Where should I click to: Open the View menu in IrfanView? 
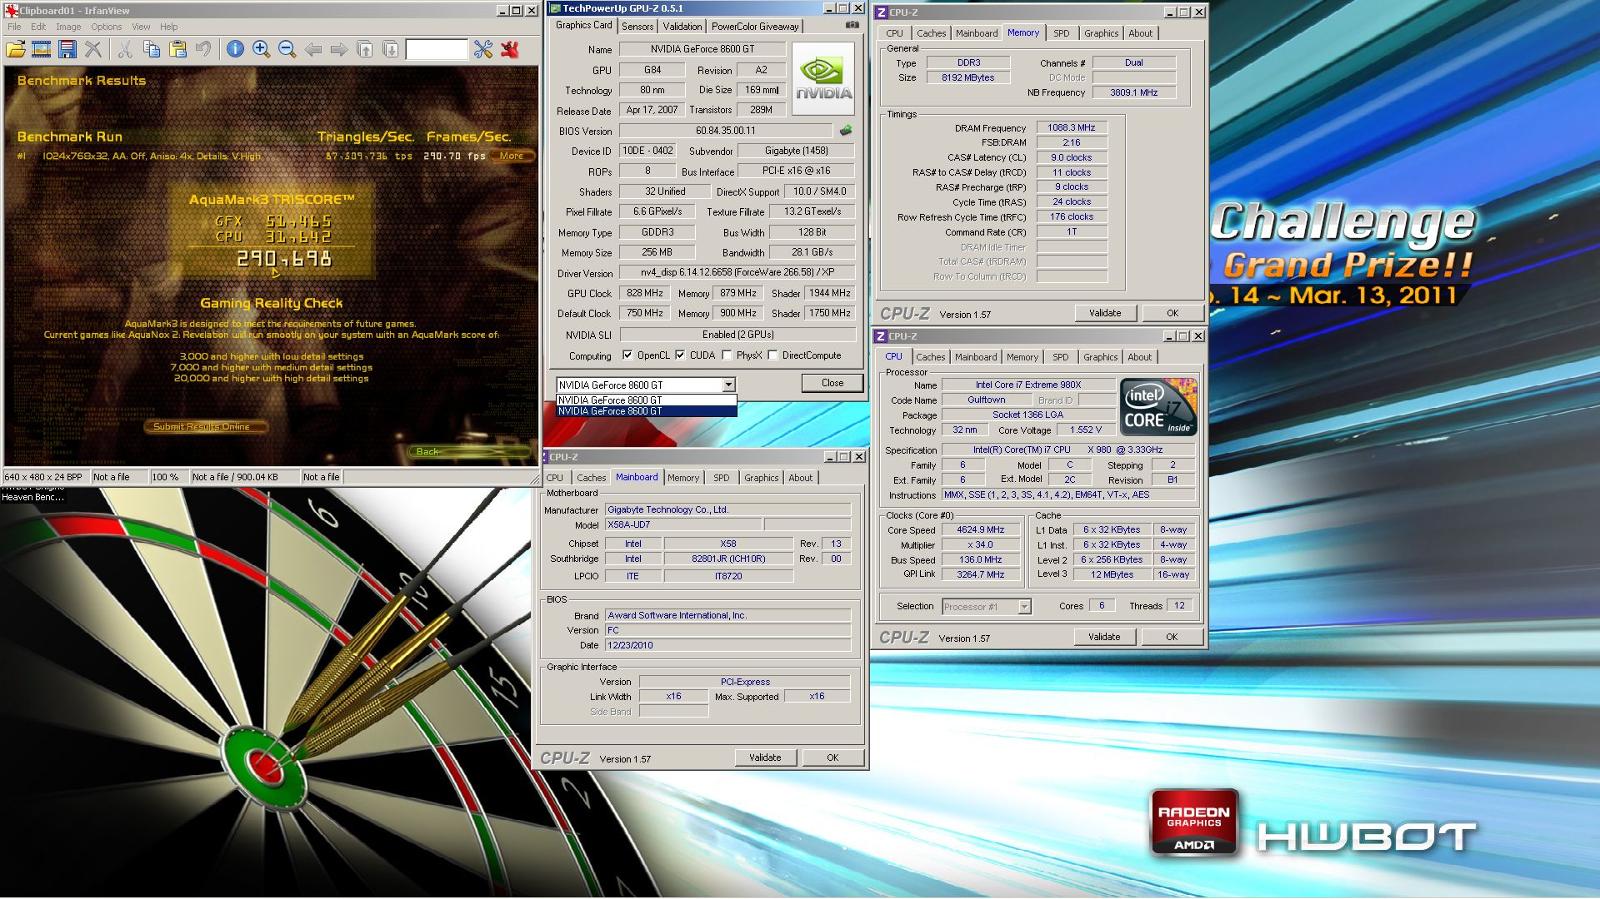(x=142, y=27)
